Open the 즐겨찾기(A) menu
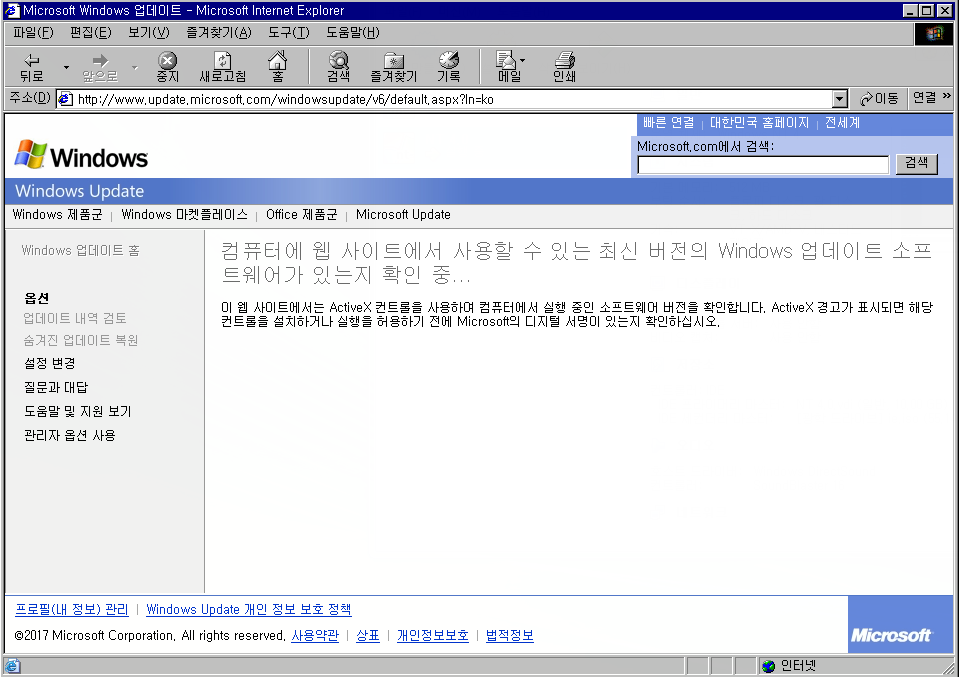The image size is (959, 677). point(219,32)
